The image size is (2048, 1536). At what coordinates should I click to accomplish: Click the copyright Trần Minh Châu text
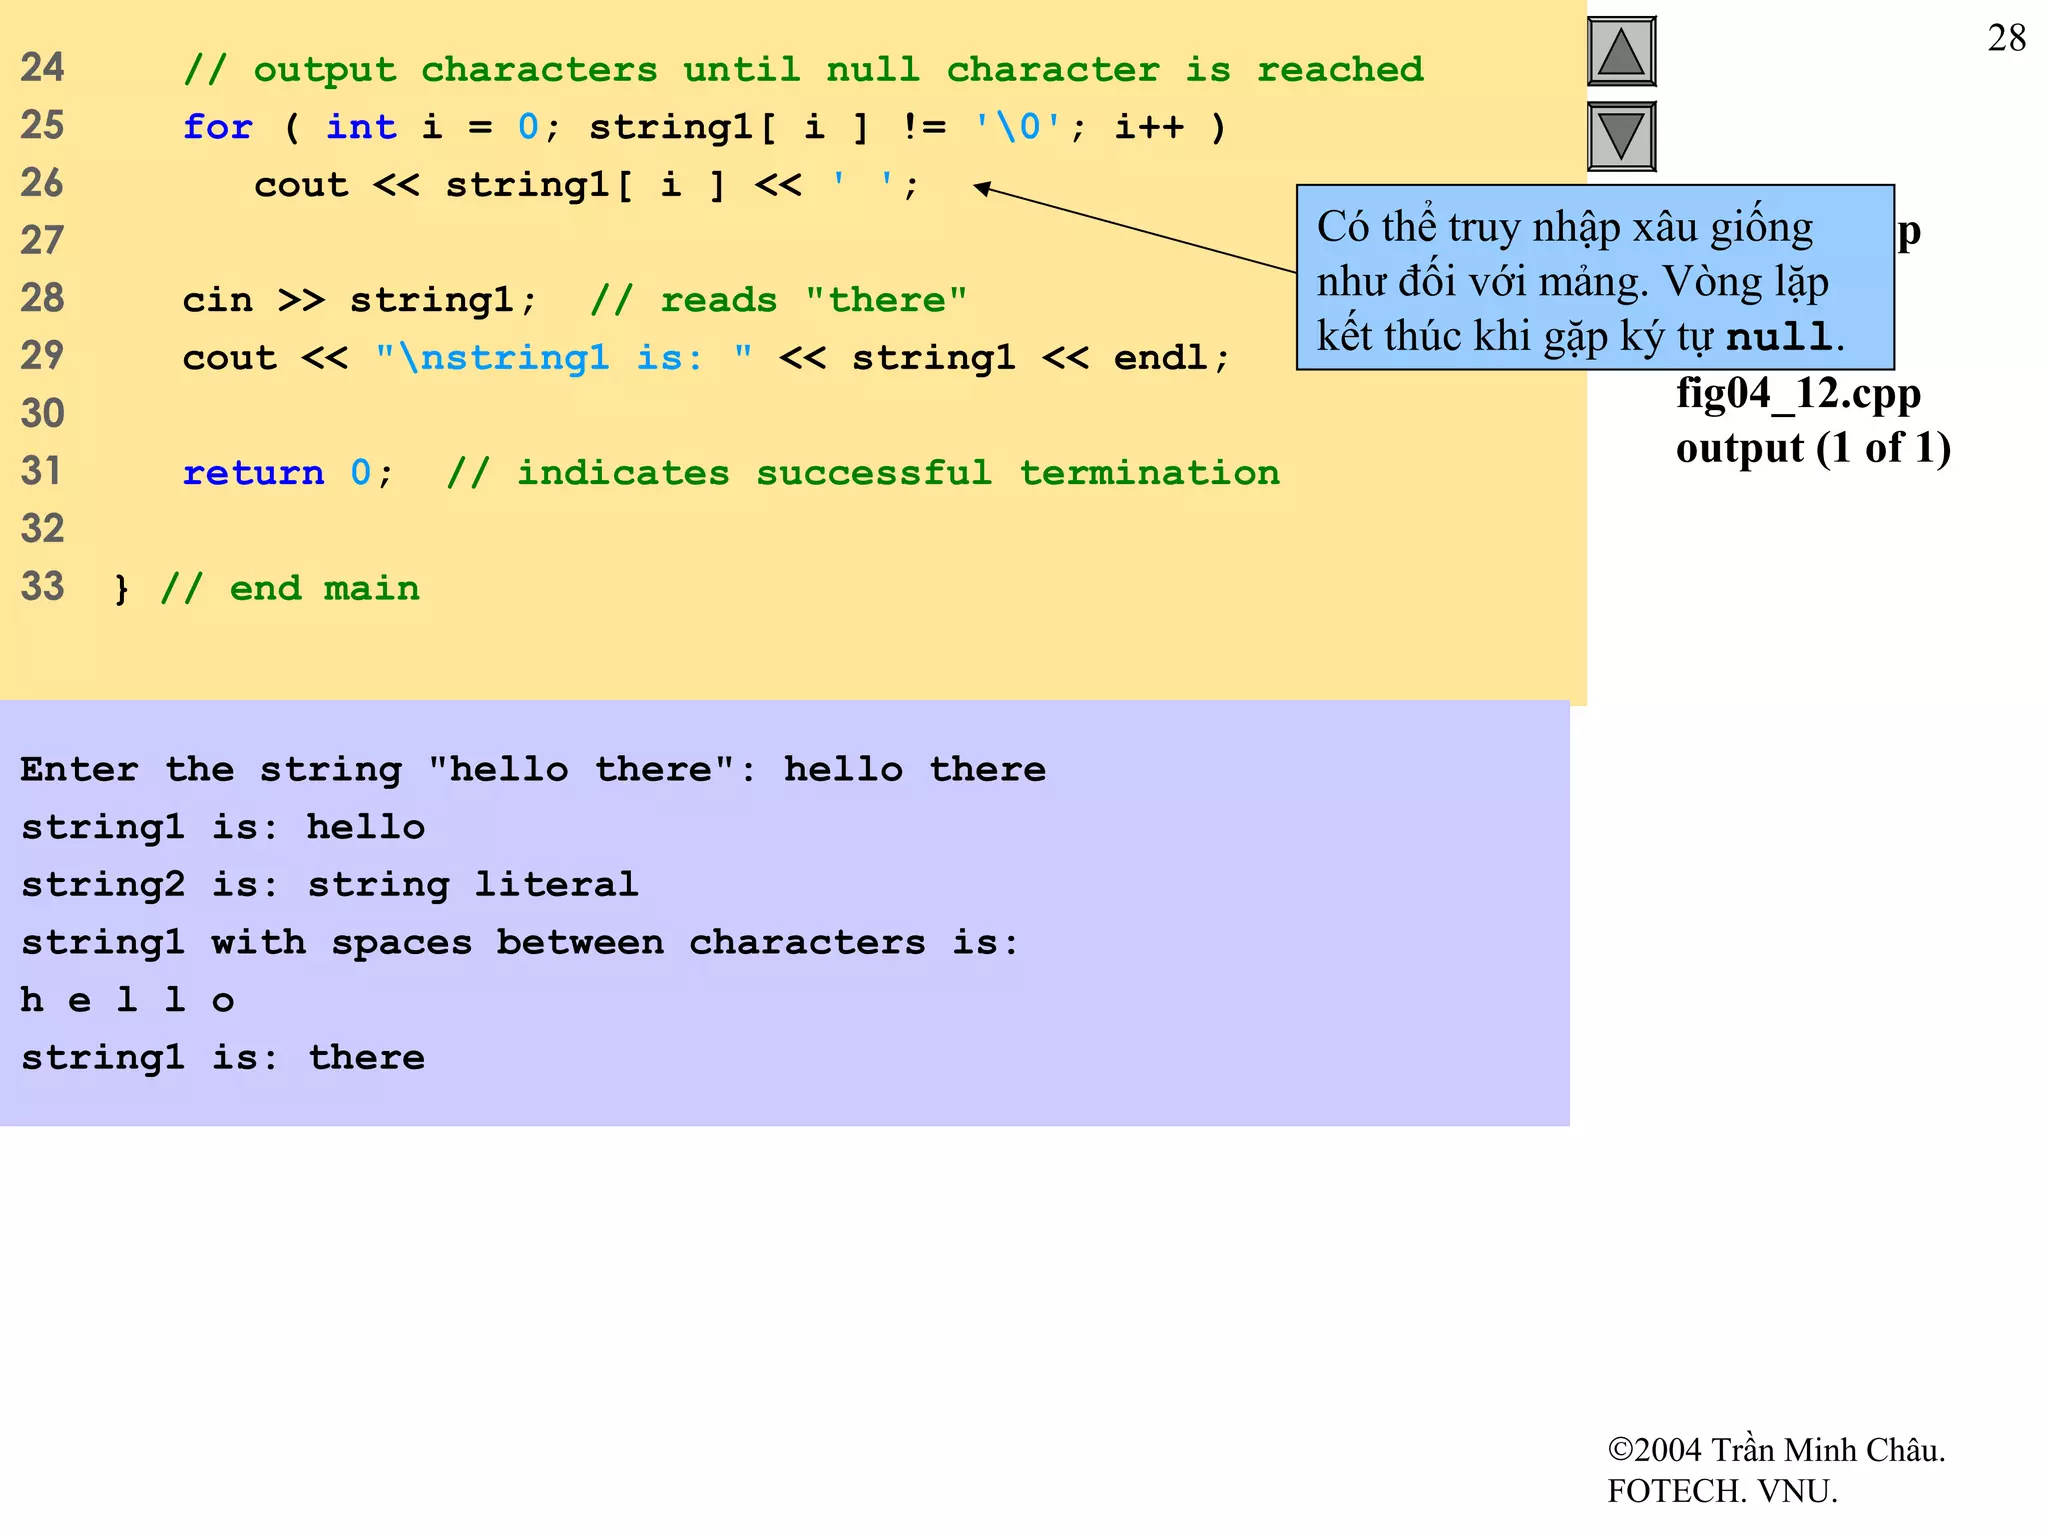1776,1450
